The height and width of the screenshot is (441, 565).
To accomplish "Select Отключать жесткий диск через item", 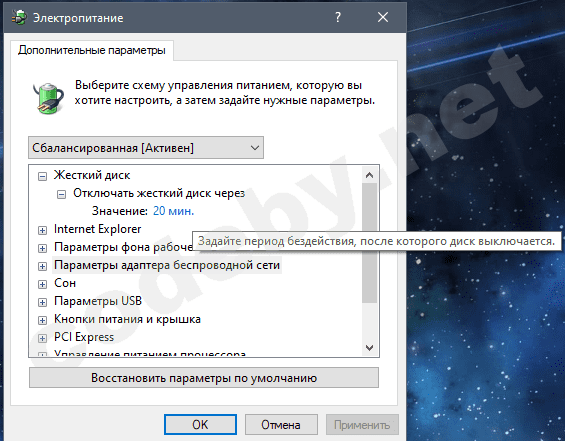I will coord(159,193).
